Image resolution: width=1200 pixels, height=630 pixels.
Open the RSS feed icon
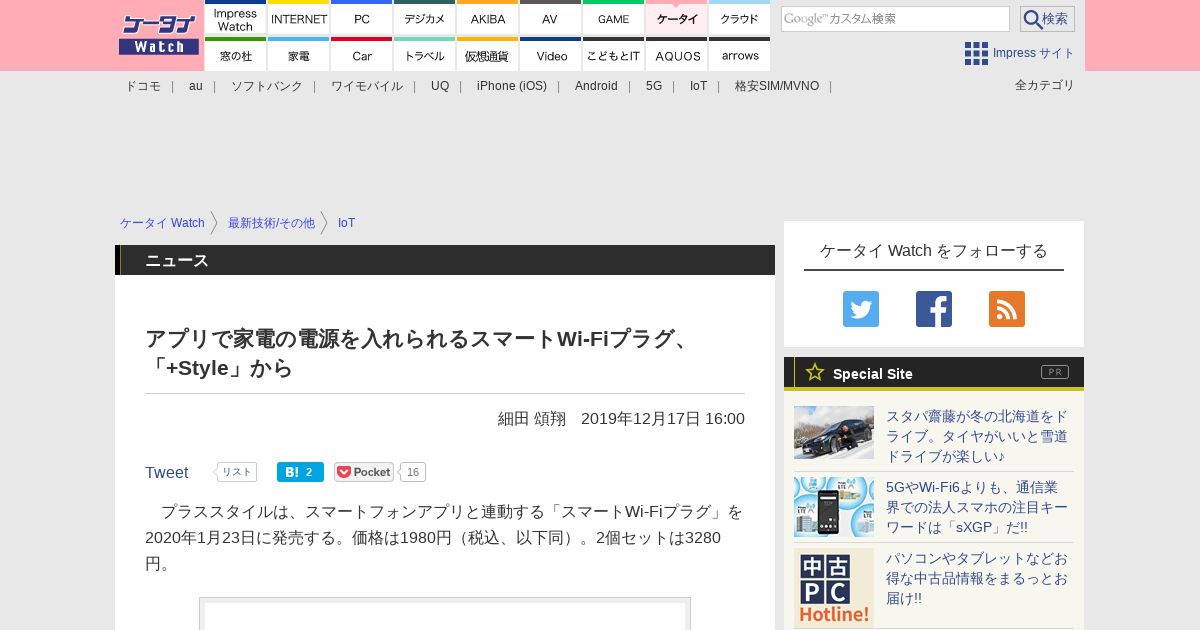click(x=1007, y=309)
